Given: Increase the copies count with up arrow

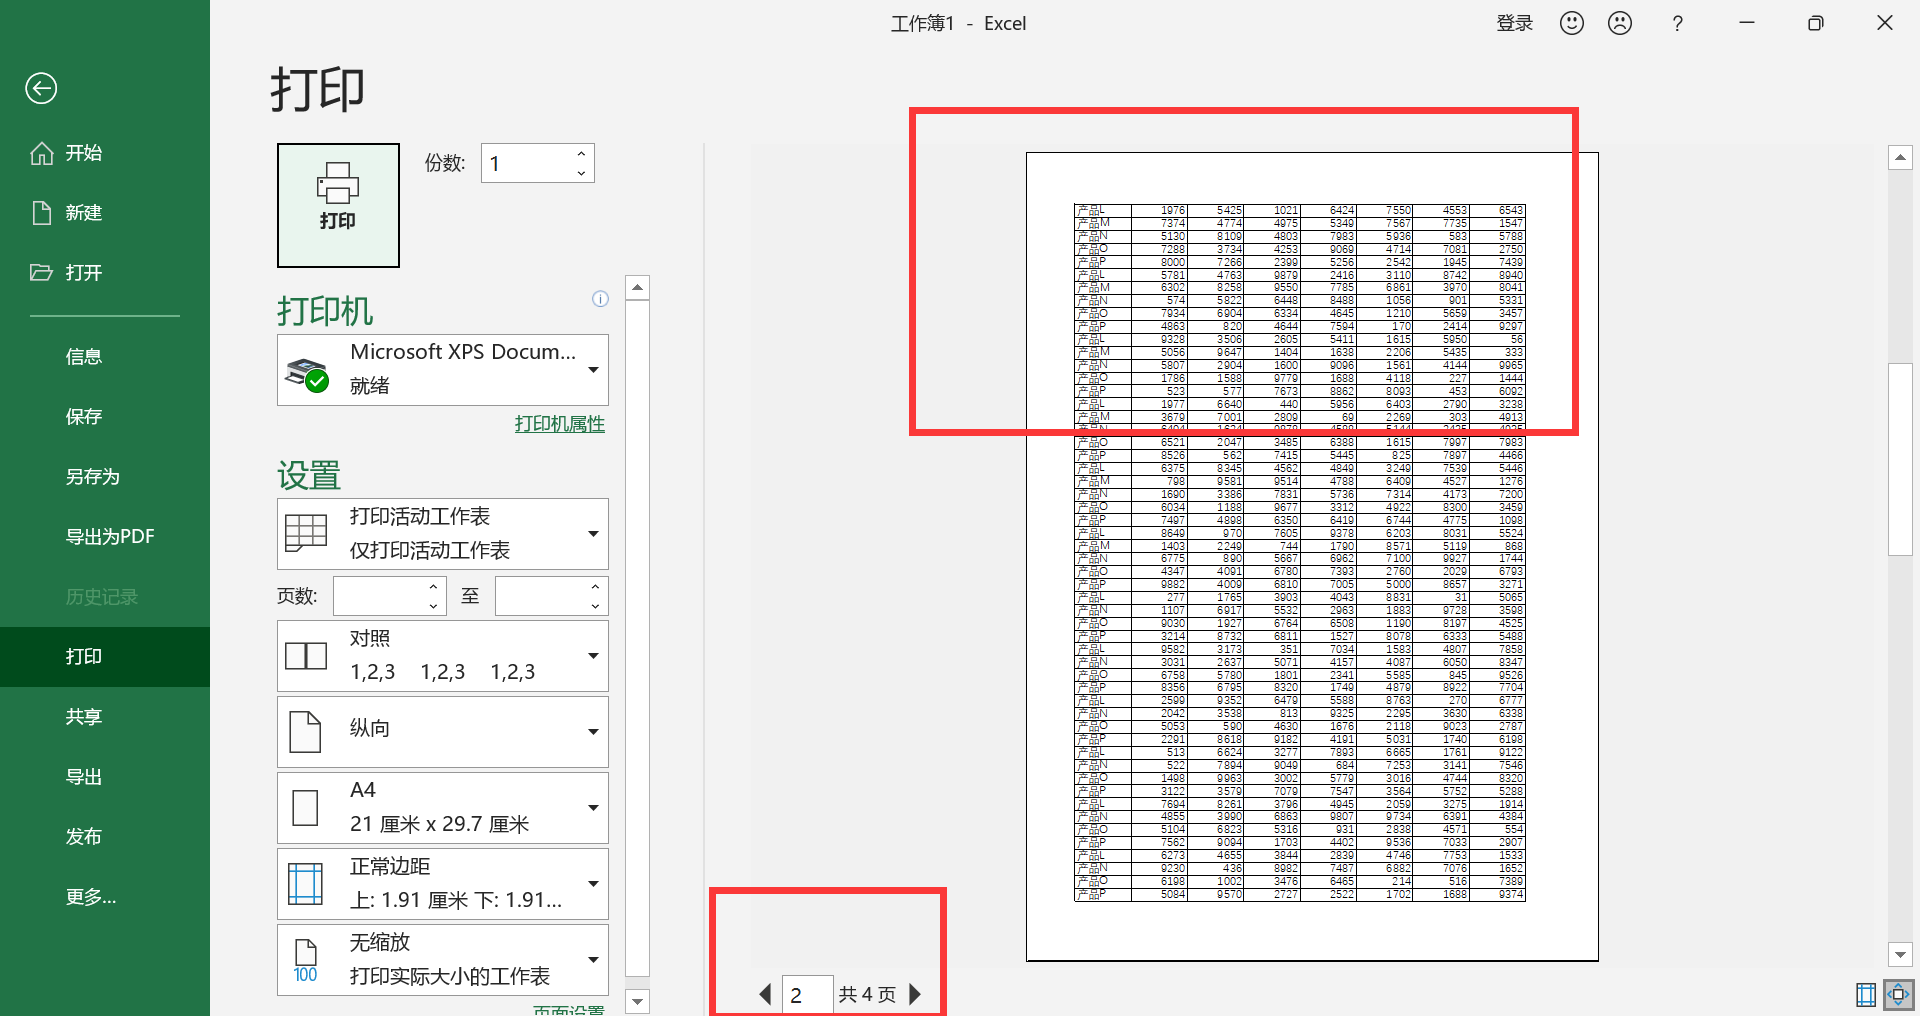Looking at the screenshot, I should coord(581,154).
